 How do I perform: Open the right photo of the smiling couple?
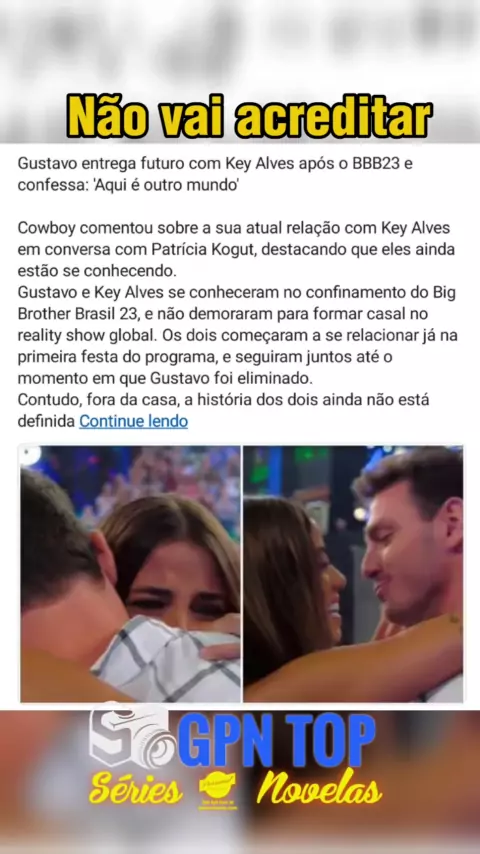[353, 574]
